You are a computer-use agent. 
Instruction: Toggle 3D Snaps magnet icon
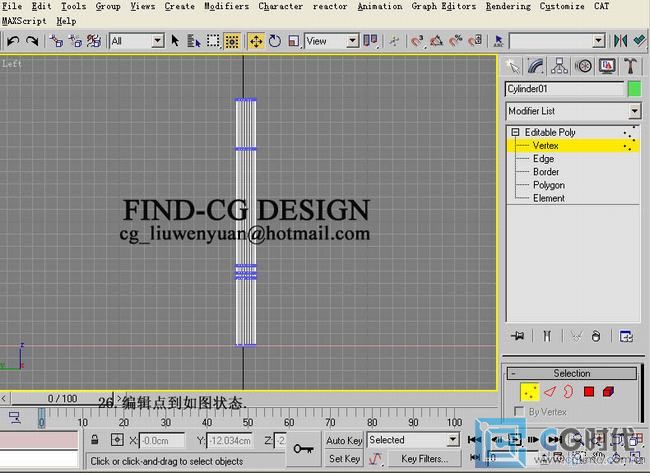click(417, 41)
